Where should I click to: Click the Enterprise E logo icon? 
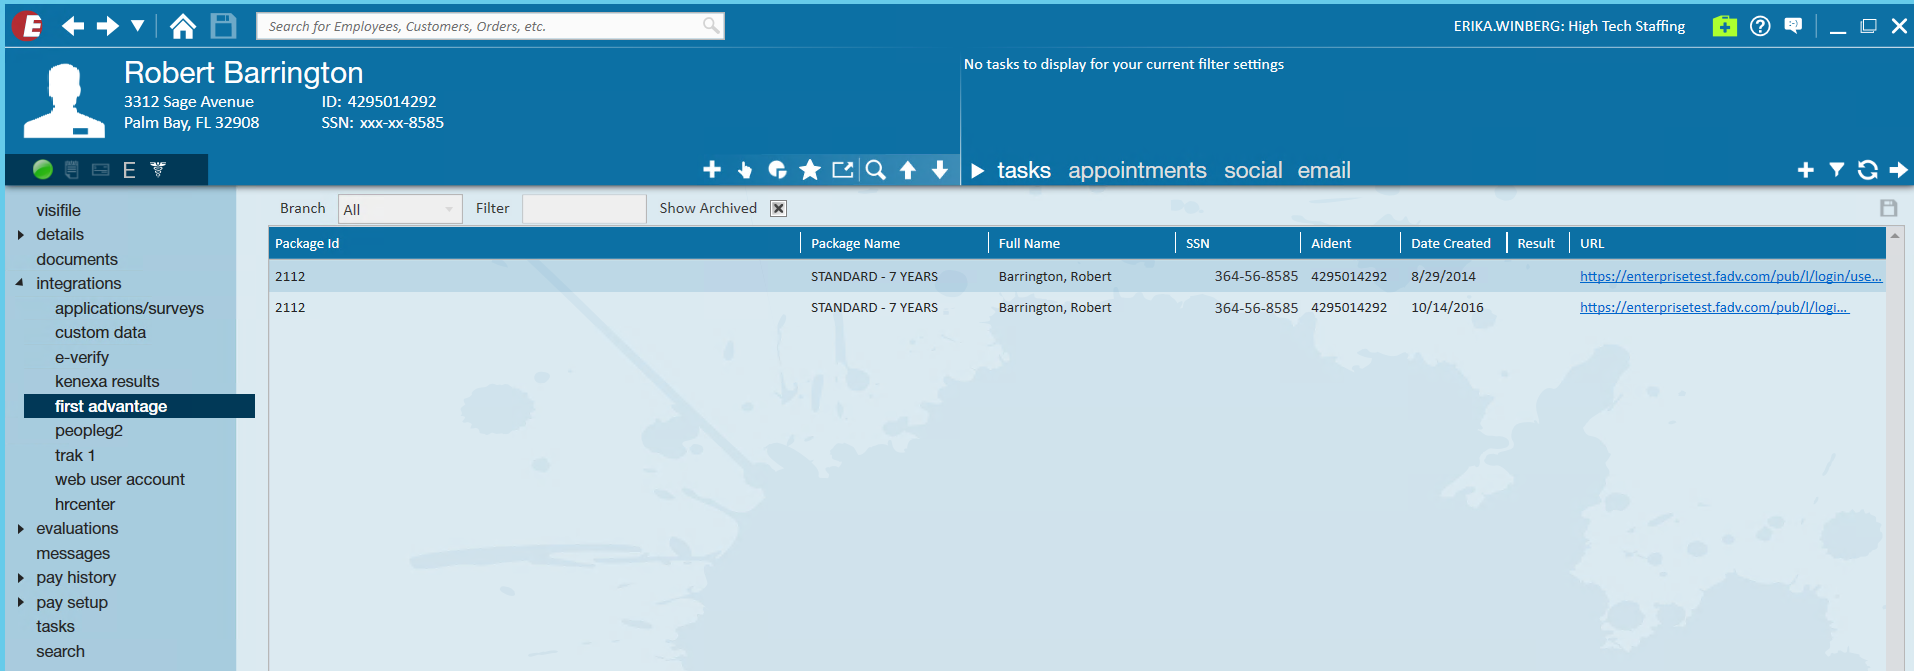[x=27, y=26]
